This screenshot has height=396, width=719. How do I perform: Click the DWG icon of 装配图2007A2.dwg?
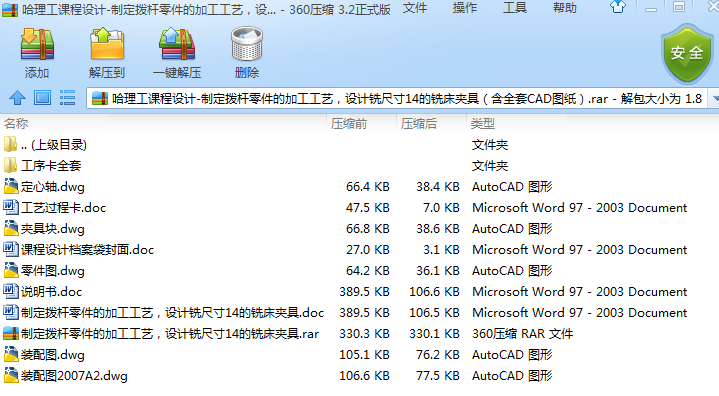(x=11, y=375)
